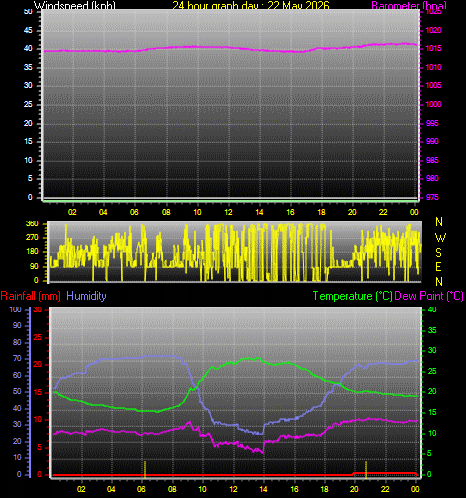Click the 06 hour label on top chart
This screenshot has width=466, height=498.
point(134,212)
